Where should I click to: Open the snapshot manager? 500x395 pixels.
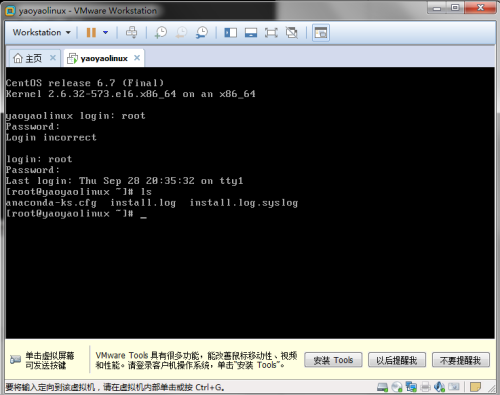click(x=202, y=32)
